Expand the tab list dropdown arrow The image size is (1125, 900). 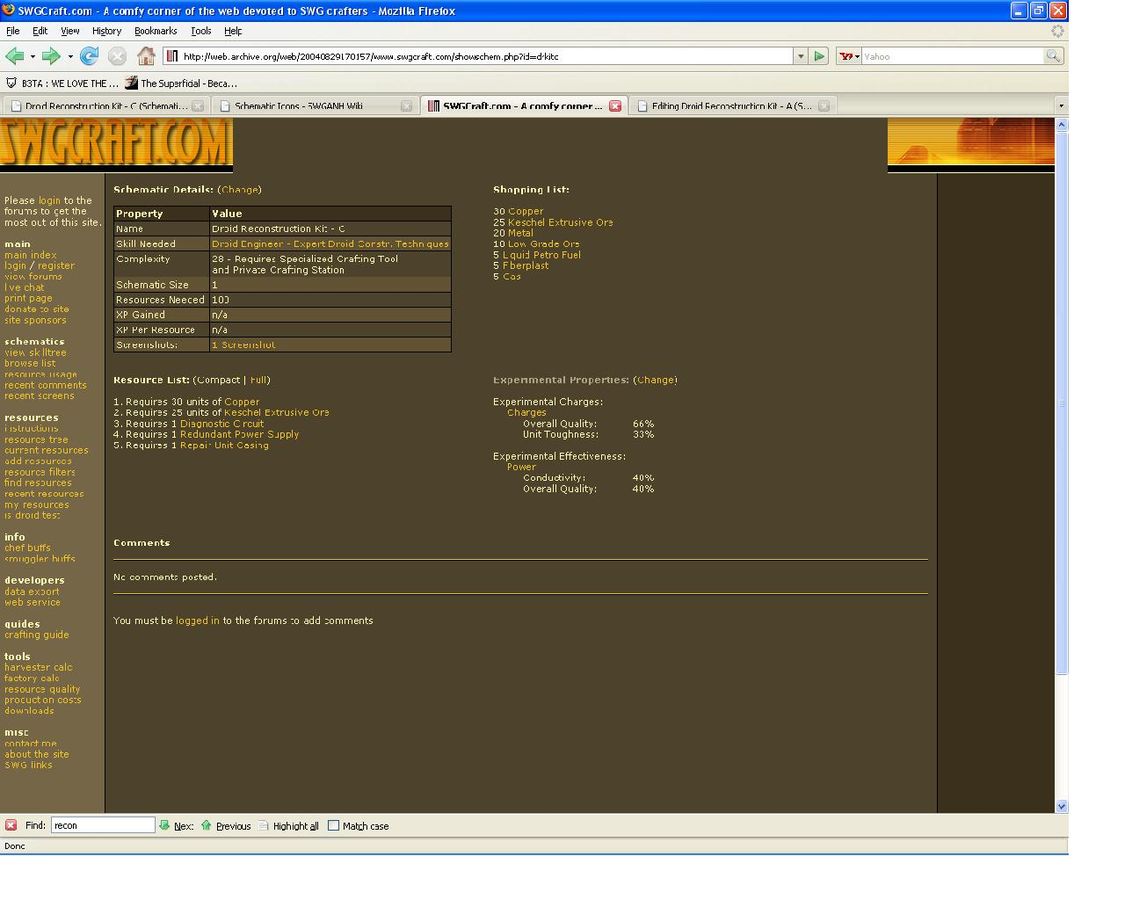coord(1061,105)
